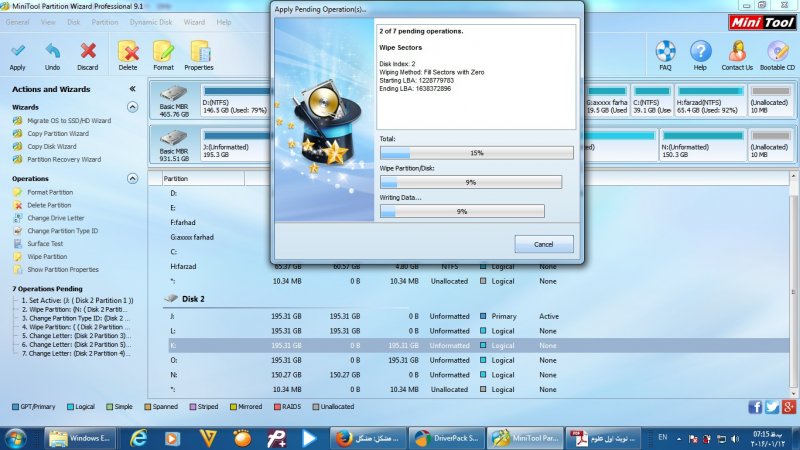Open the Help question mark icon
The height and width of the screenshot is (450, 800).
pyautogui.click(x=701, y=51)
